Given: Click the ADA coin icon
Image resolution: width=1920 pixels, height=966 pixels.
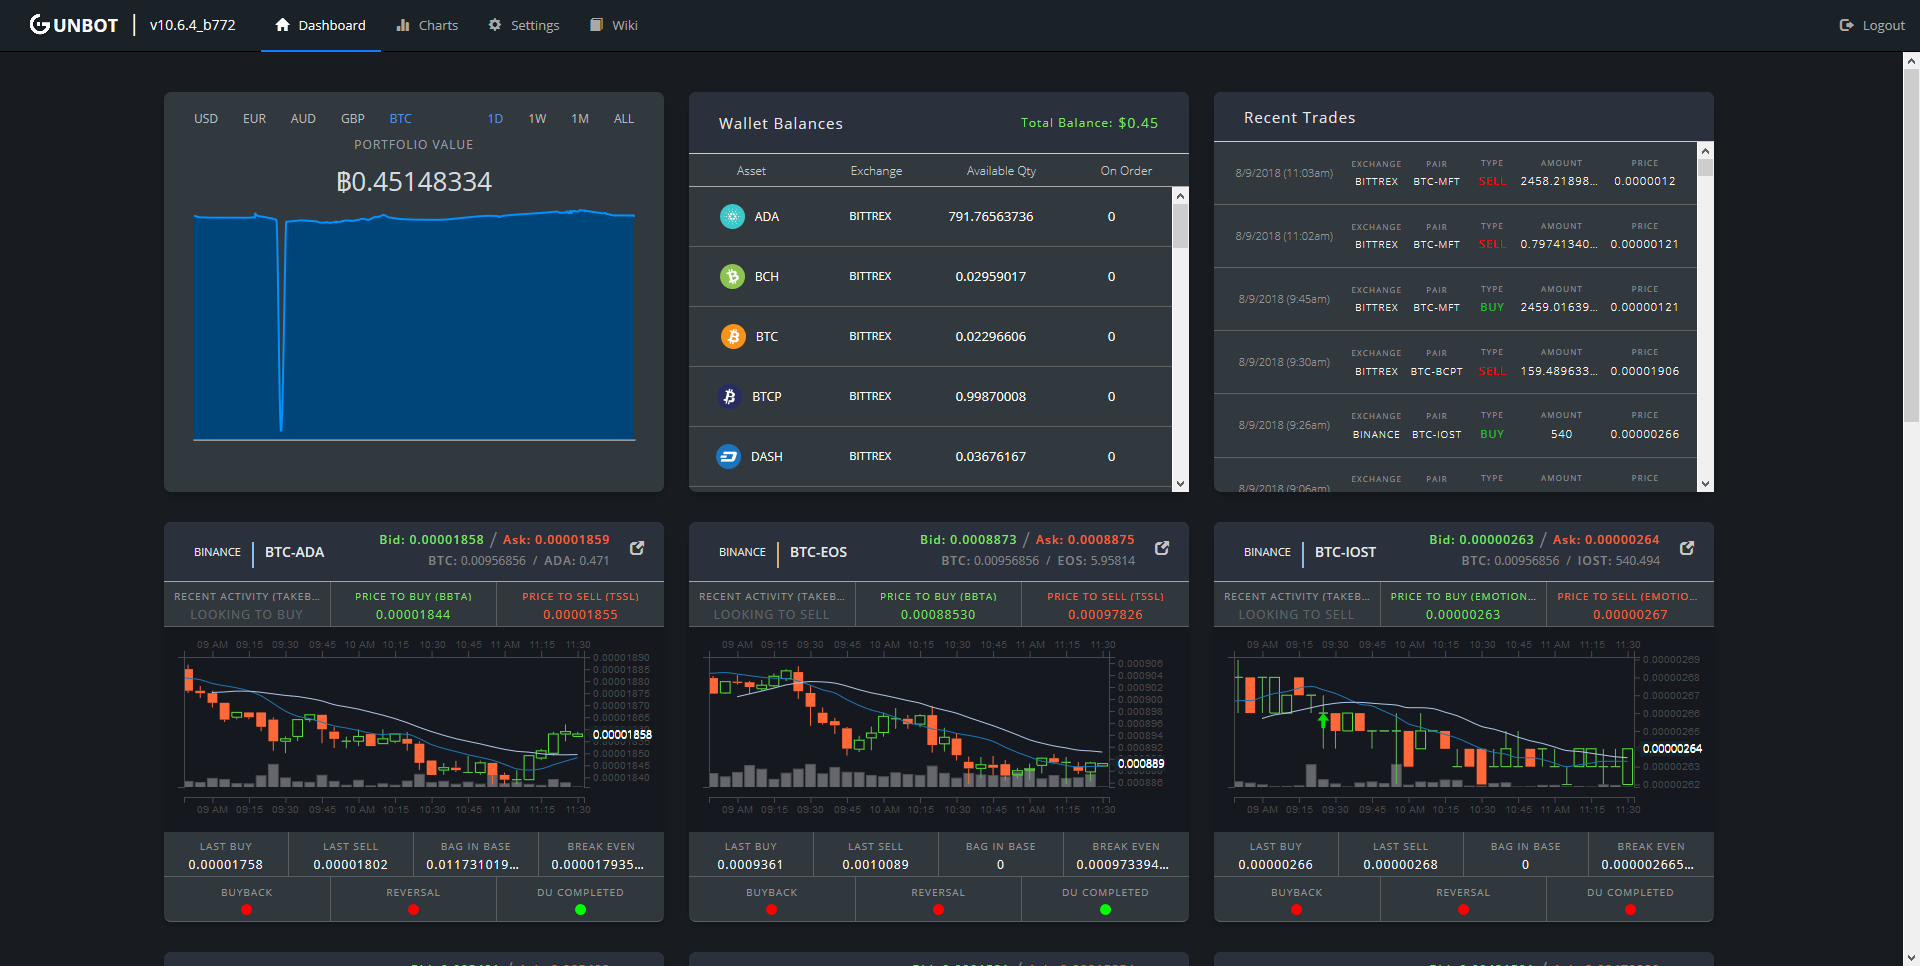Looking at the screenshot, I should coord(732,216).
